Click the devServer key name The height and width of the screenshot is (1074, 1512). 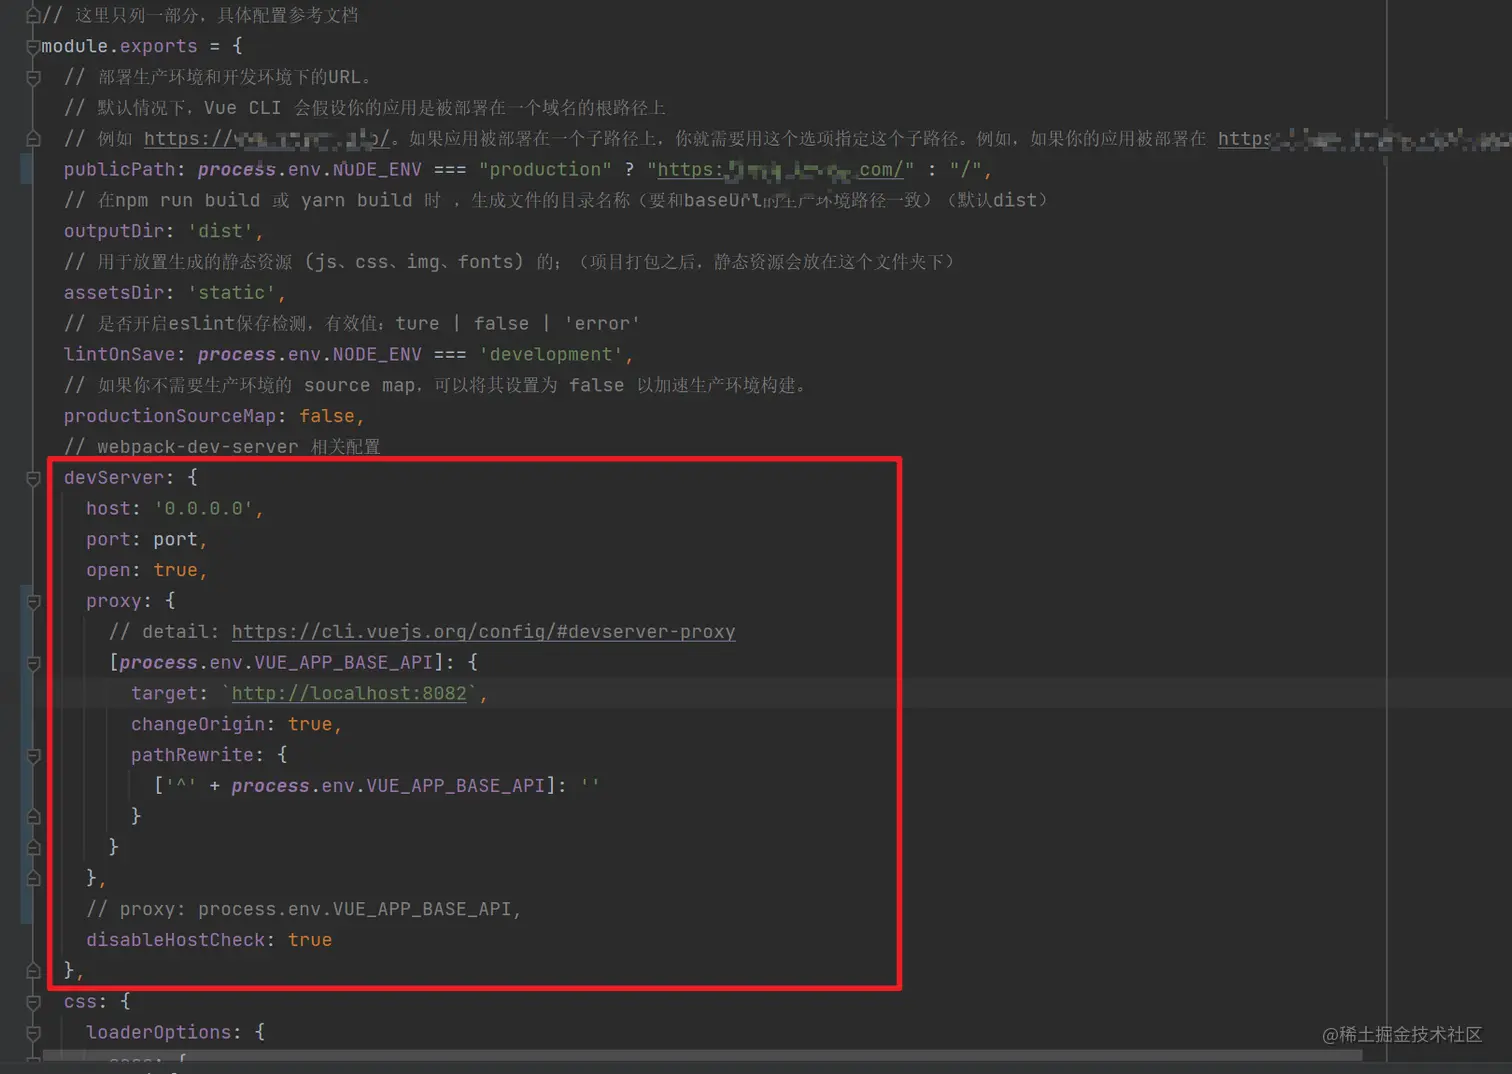click(114, 478)
